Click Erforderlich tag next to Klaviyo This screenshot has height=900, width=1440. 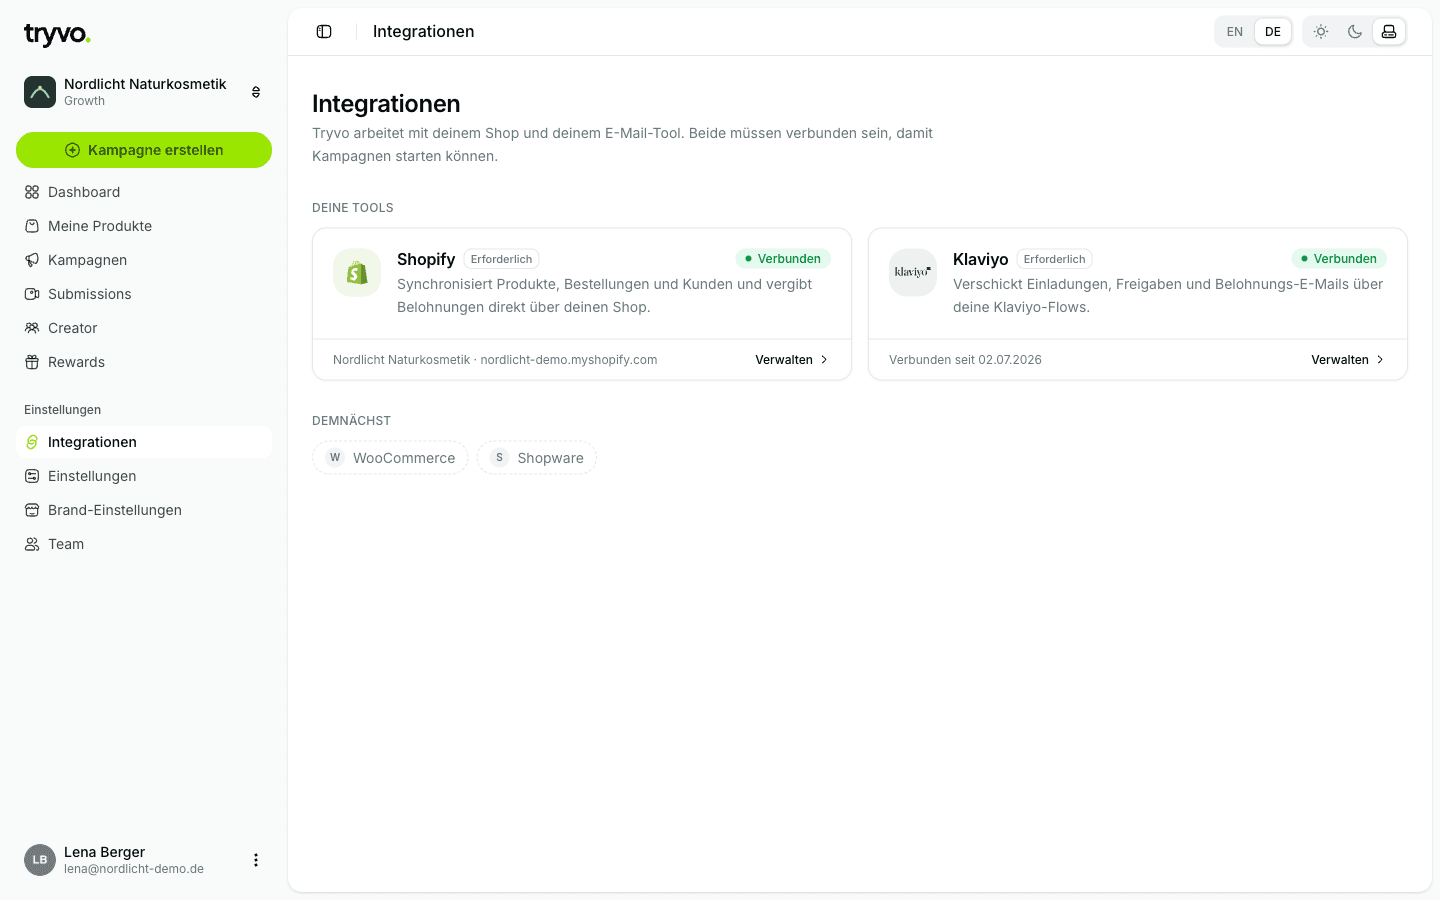(1055, 259)
